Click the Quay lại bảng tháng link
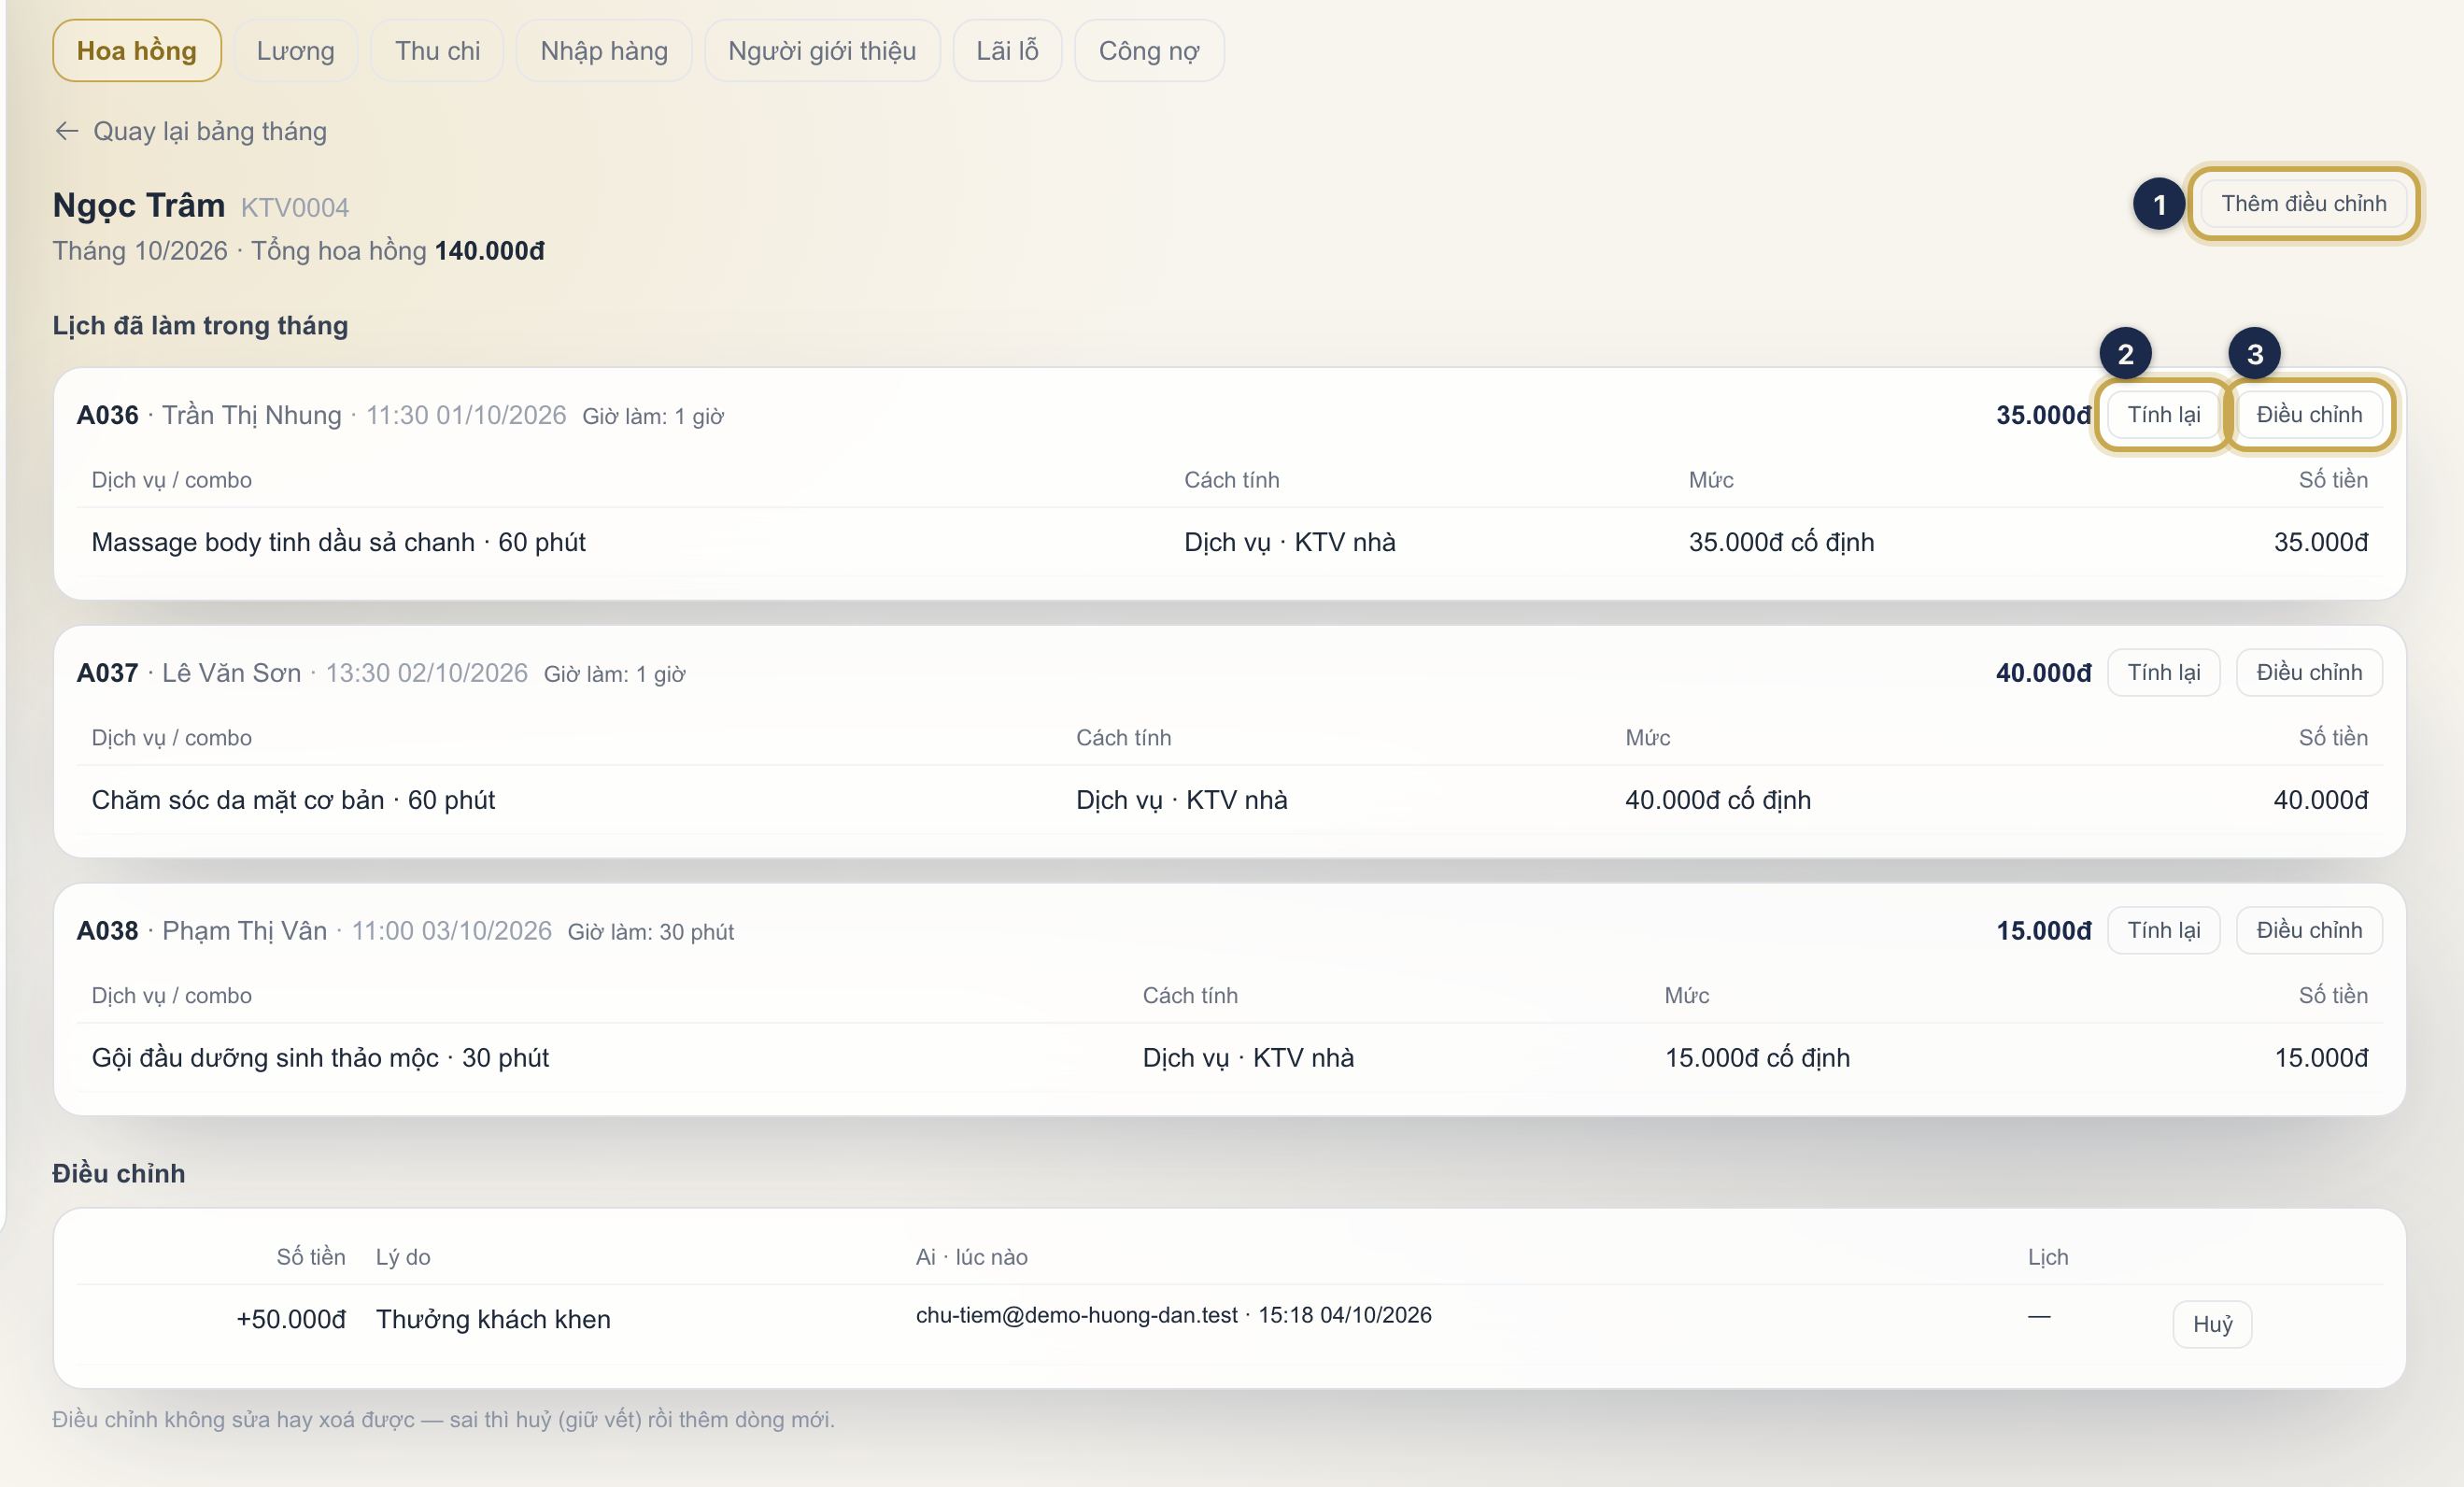 (x=190, y=131)
